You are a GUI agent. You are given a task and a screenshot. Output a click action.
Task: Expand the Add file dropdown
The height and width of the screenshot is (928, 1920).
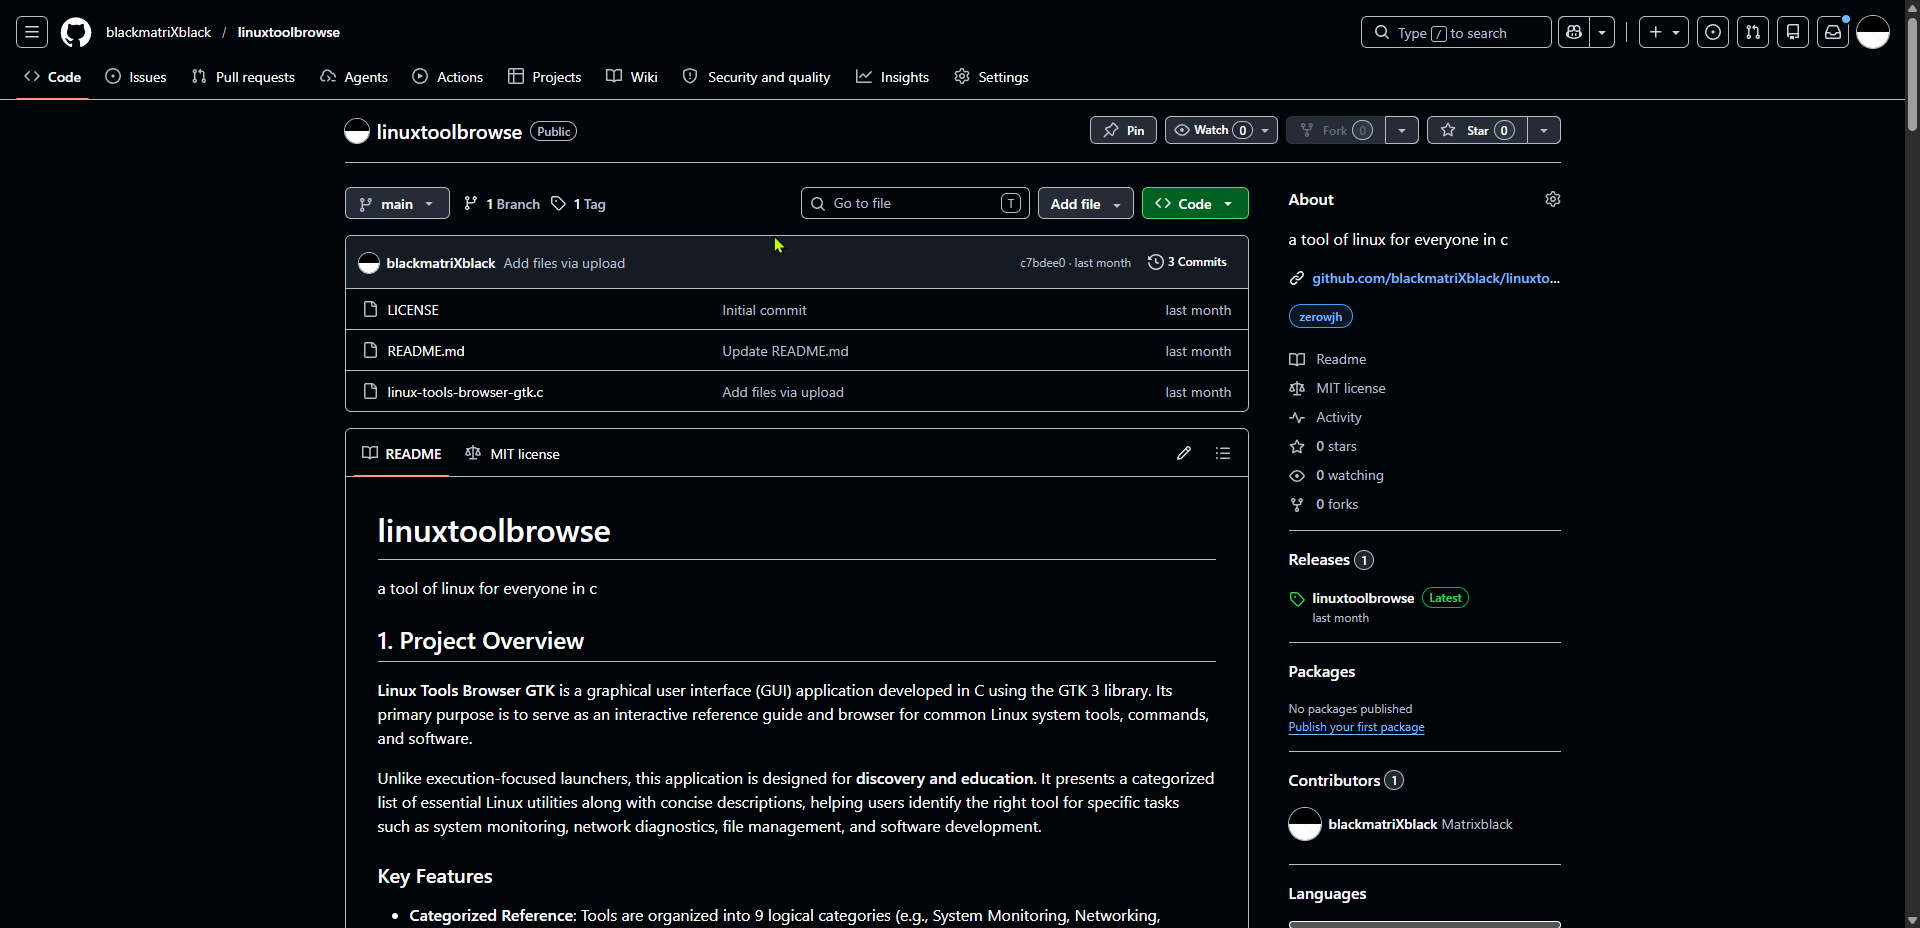pyautogui.click(x=1086, y=204)
